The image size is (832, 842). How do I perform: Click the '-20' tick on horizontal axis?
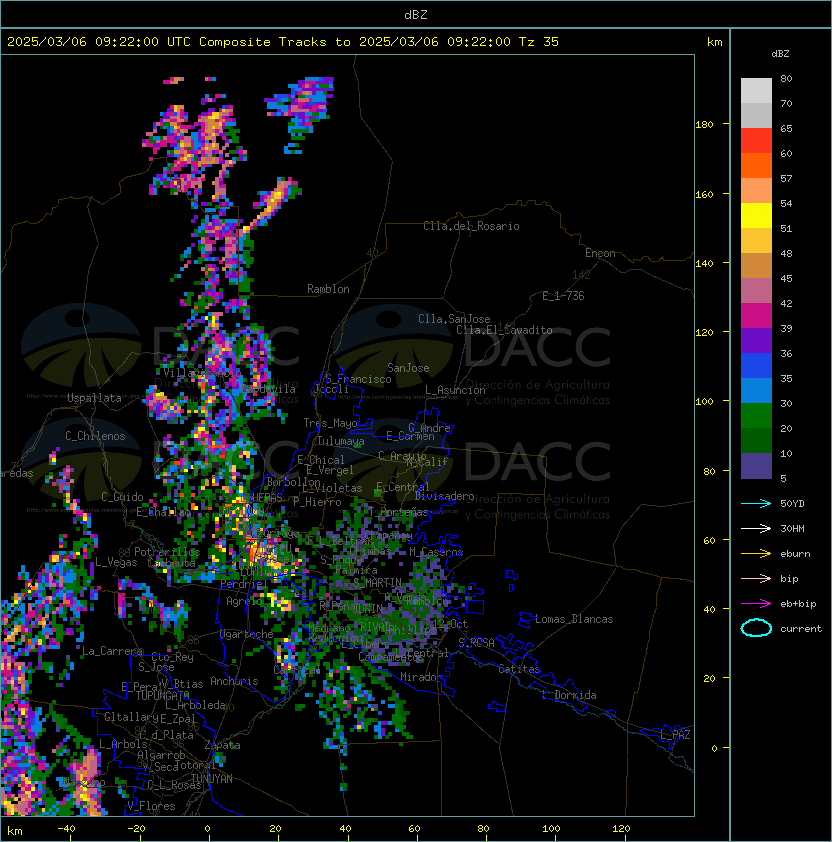(136, 829)
